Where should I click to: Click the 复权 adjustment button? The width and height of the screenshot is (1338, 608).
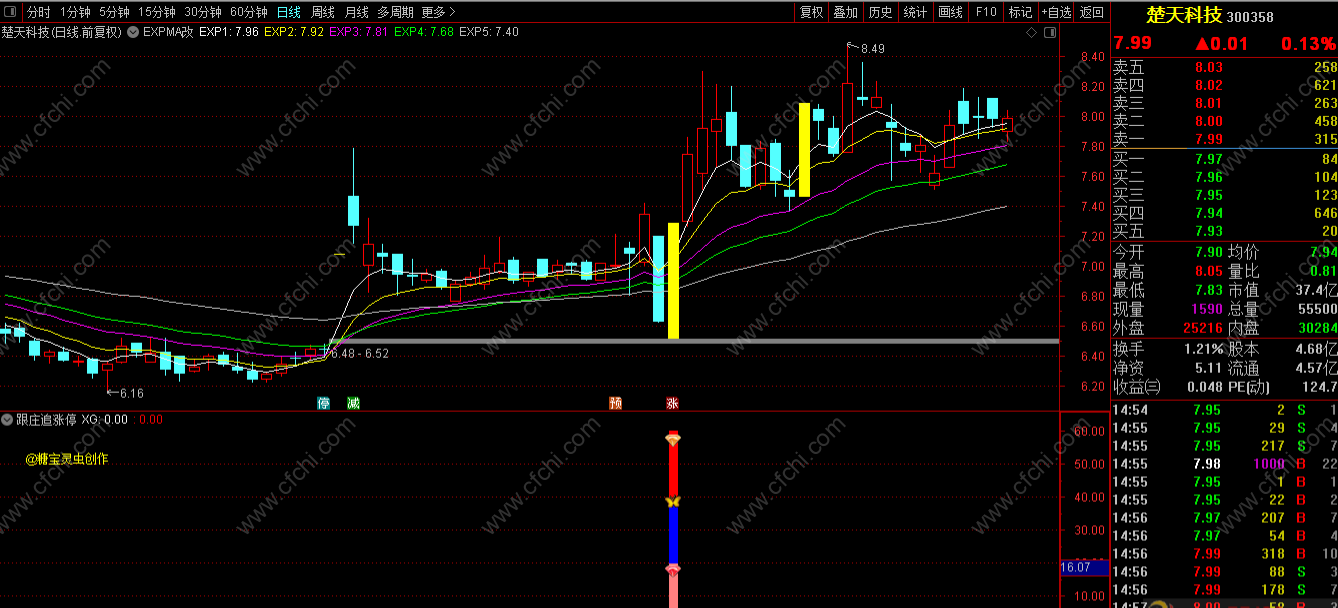(x=811, y=12)
